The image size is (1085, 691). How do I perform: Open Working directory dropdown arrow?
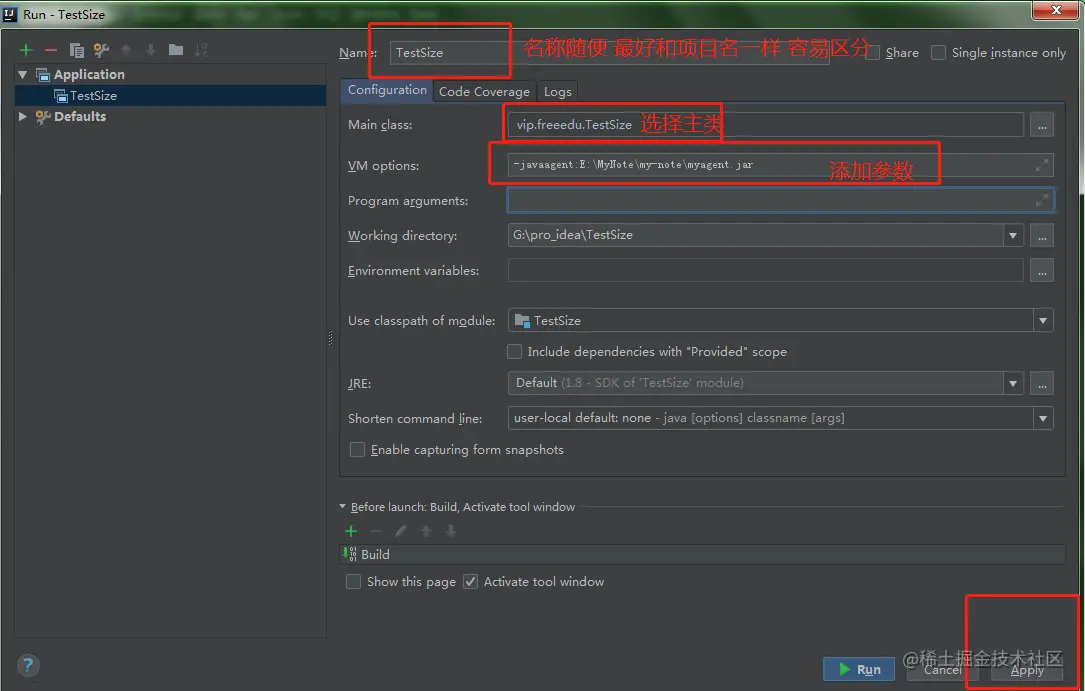point(1013,236)
